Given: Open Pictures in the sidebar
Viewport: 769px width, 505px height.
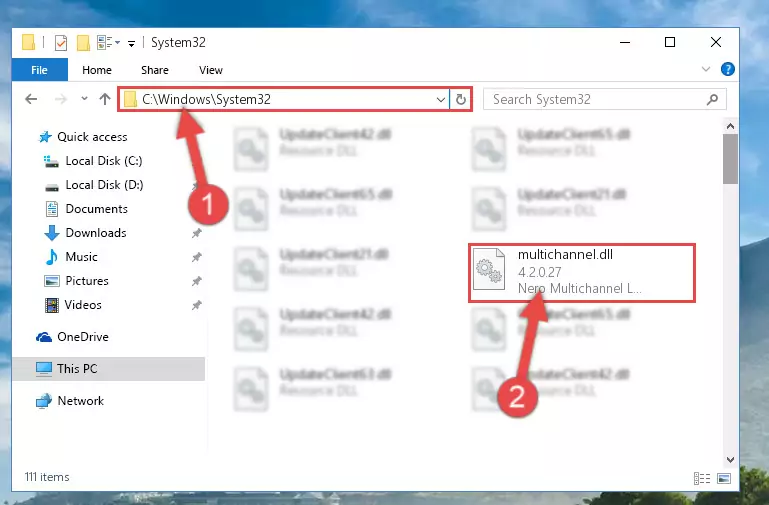Looking at the screenshot, I should (87, 281).
